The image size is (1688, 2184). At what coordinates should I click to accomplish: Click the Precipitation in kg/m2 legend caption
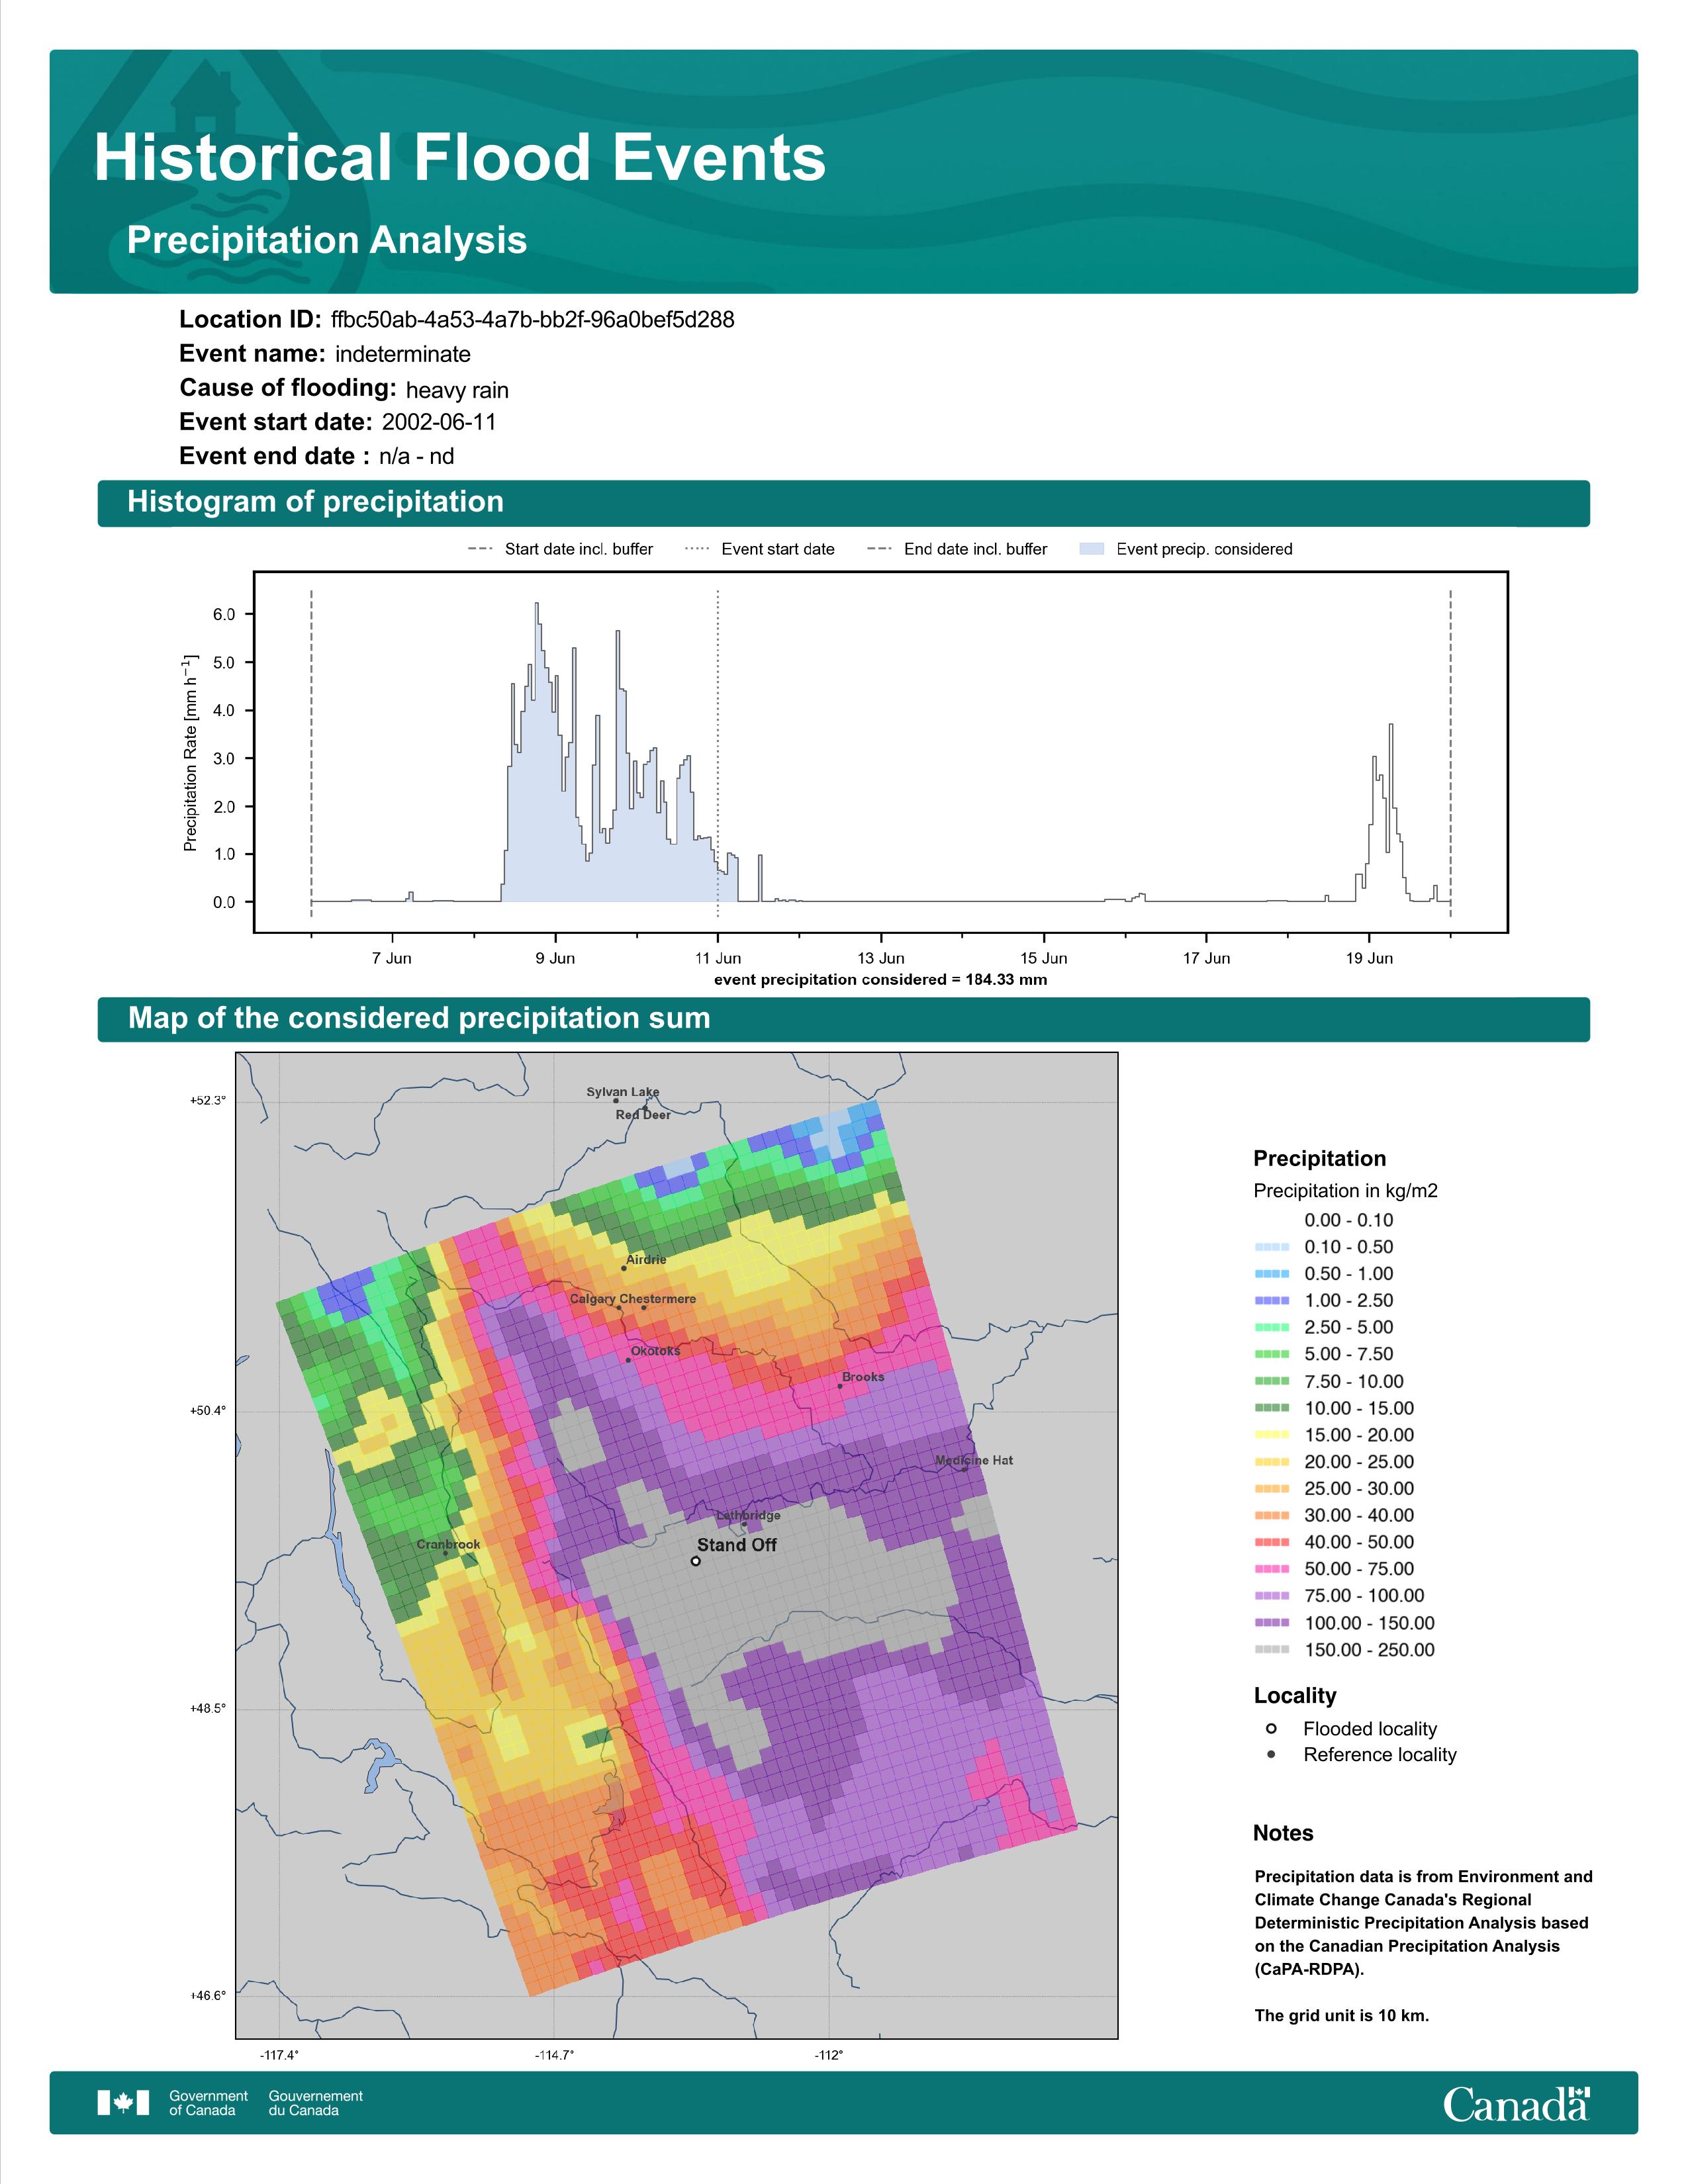[x=1346, y=1191]
